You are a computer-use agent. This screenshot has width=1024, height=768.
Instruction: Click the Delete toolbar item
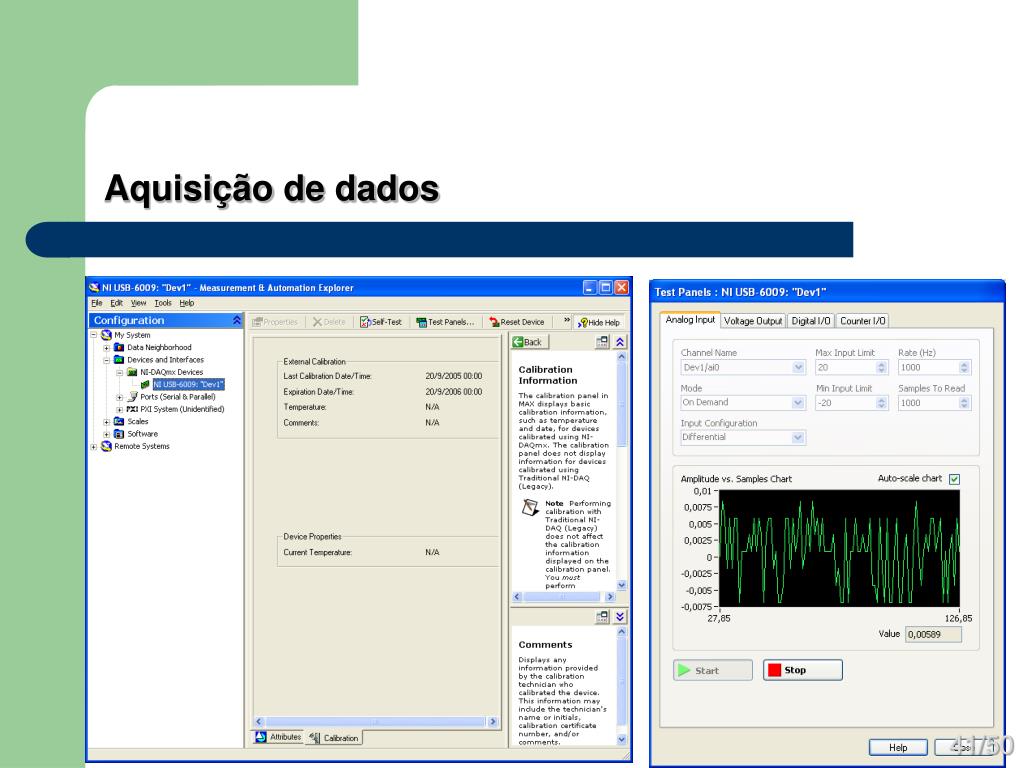(x=329, y=322)
